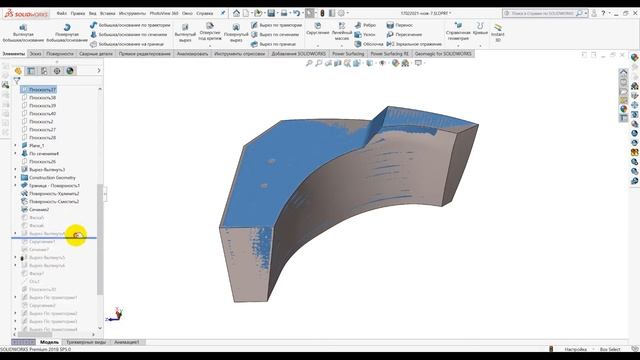Expand the manager panel tabs arrow
This screenshot has height=360, width=640.
pos(99,71)
